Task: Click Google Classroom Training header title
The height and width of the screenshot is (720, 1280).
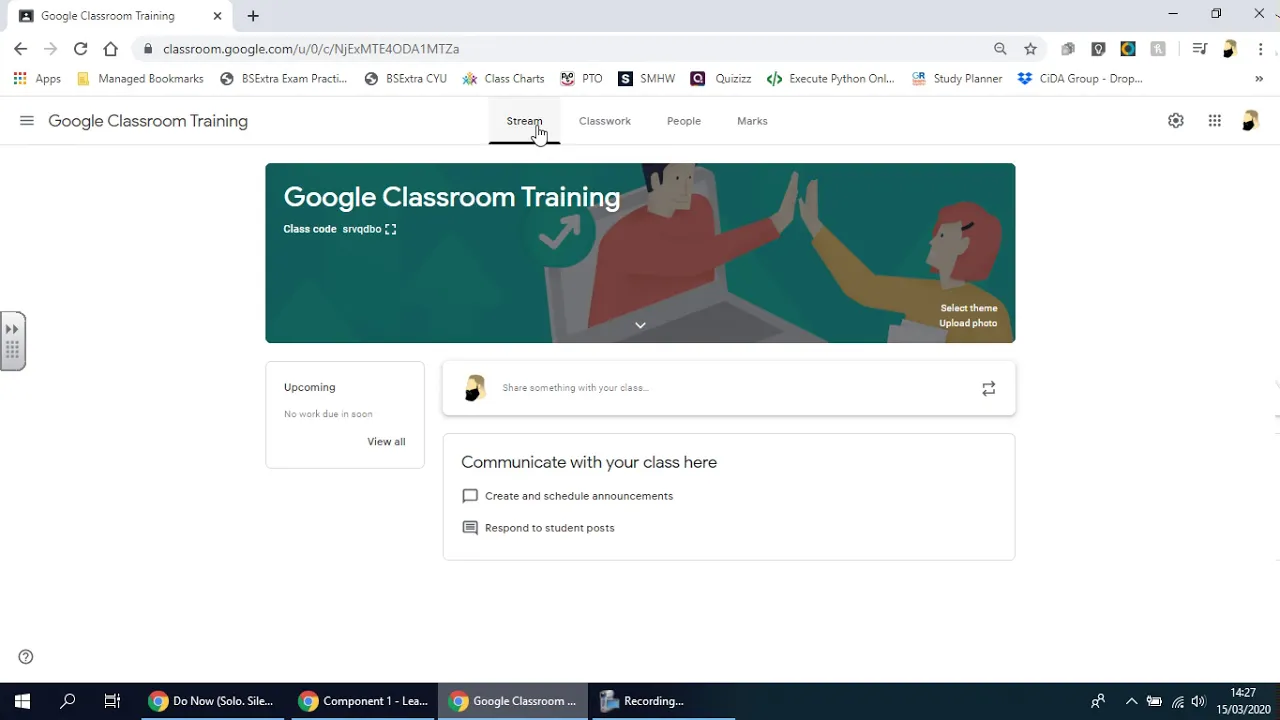Action: (x=148, y=121)
